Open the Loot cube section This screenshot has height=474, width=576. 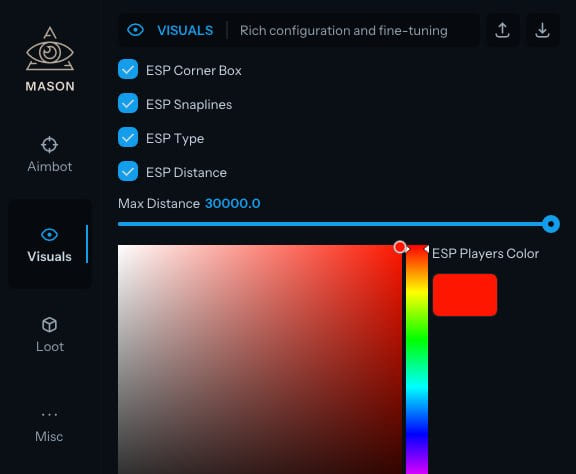point(50,325)
